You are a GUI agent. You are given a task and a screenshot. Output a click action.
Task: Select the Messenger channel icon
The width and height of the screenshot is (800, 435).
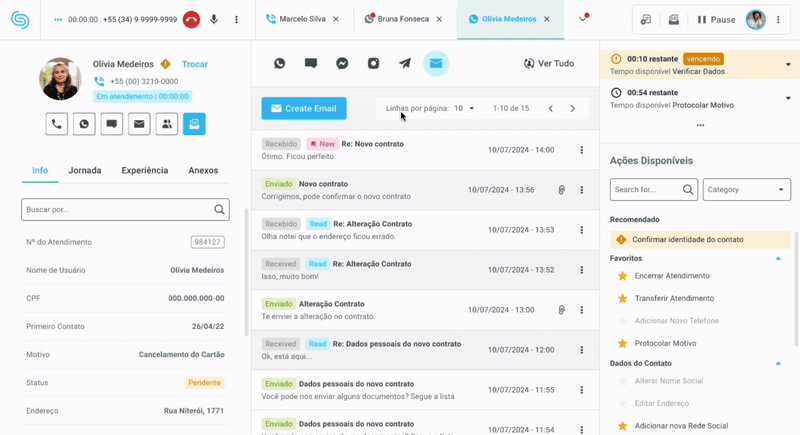(x=342, y=64)
